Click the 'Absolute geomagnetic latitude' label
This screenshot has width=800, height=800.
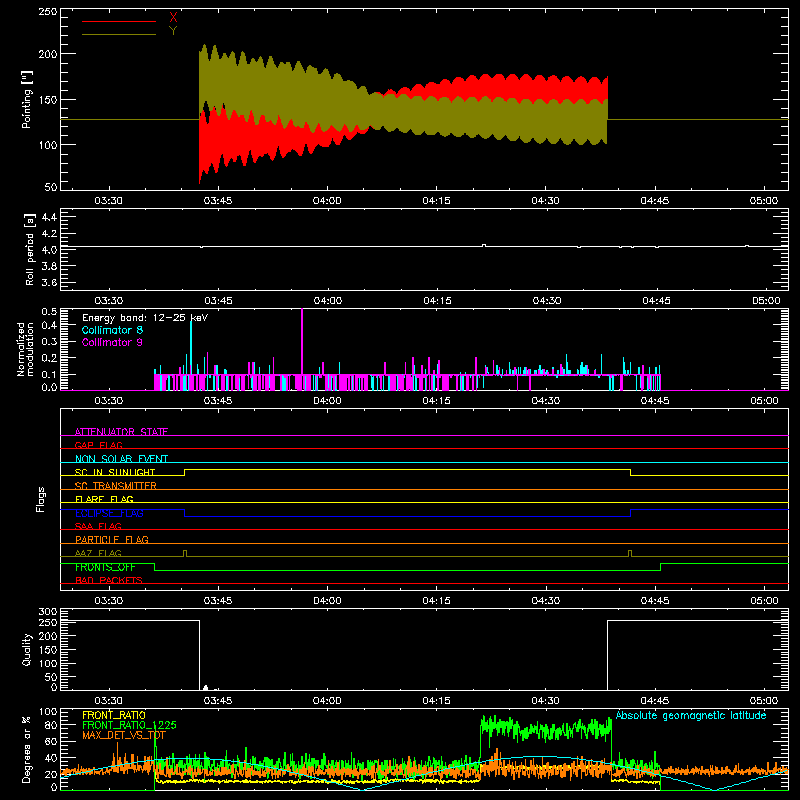tap(691, 715)
